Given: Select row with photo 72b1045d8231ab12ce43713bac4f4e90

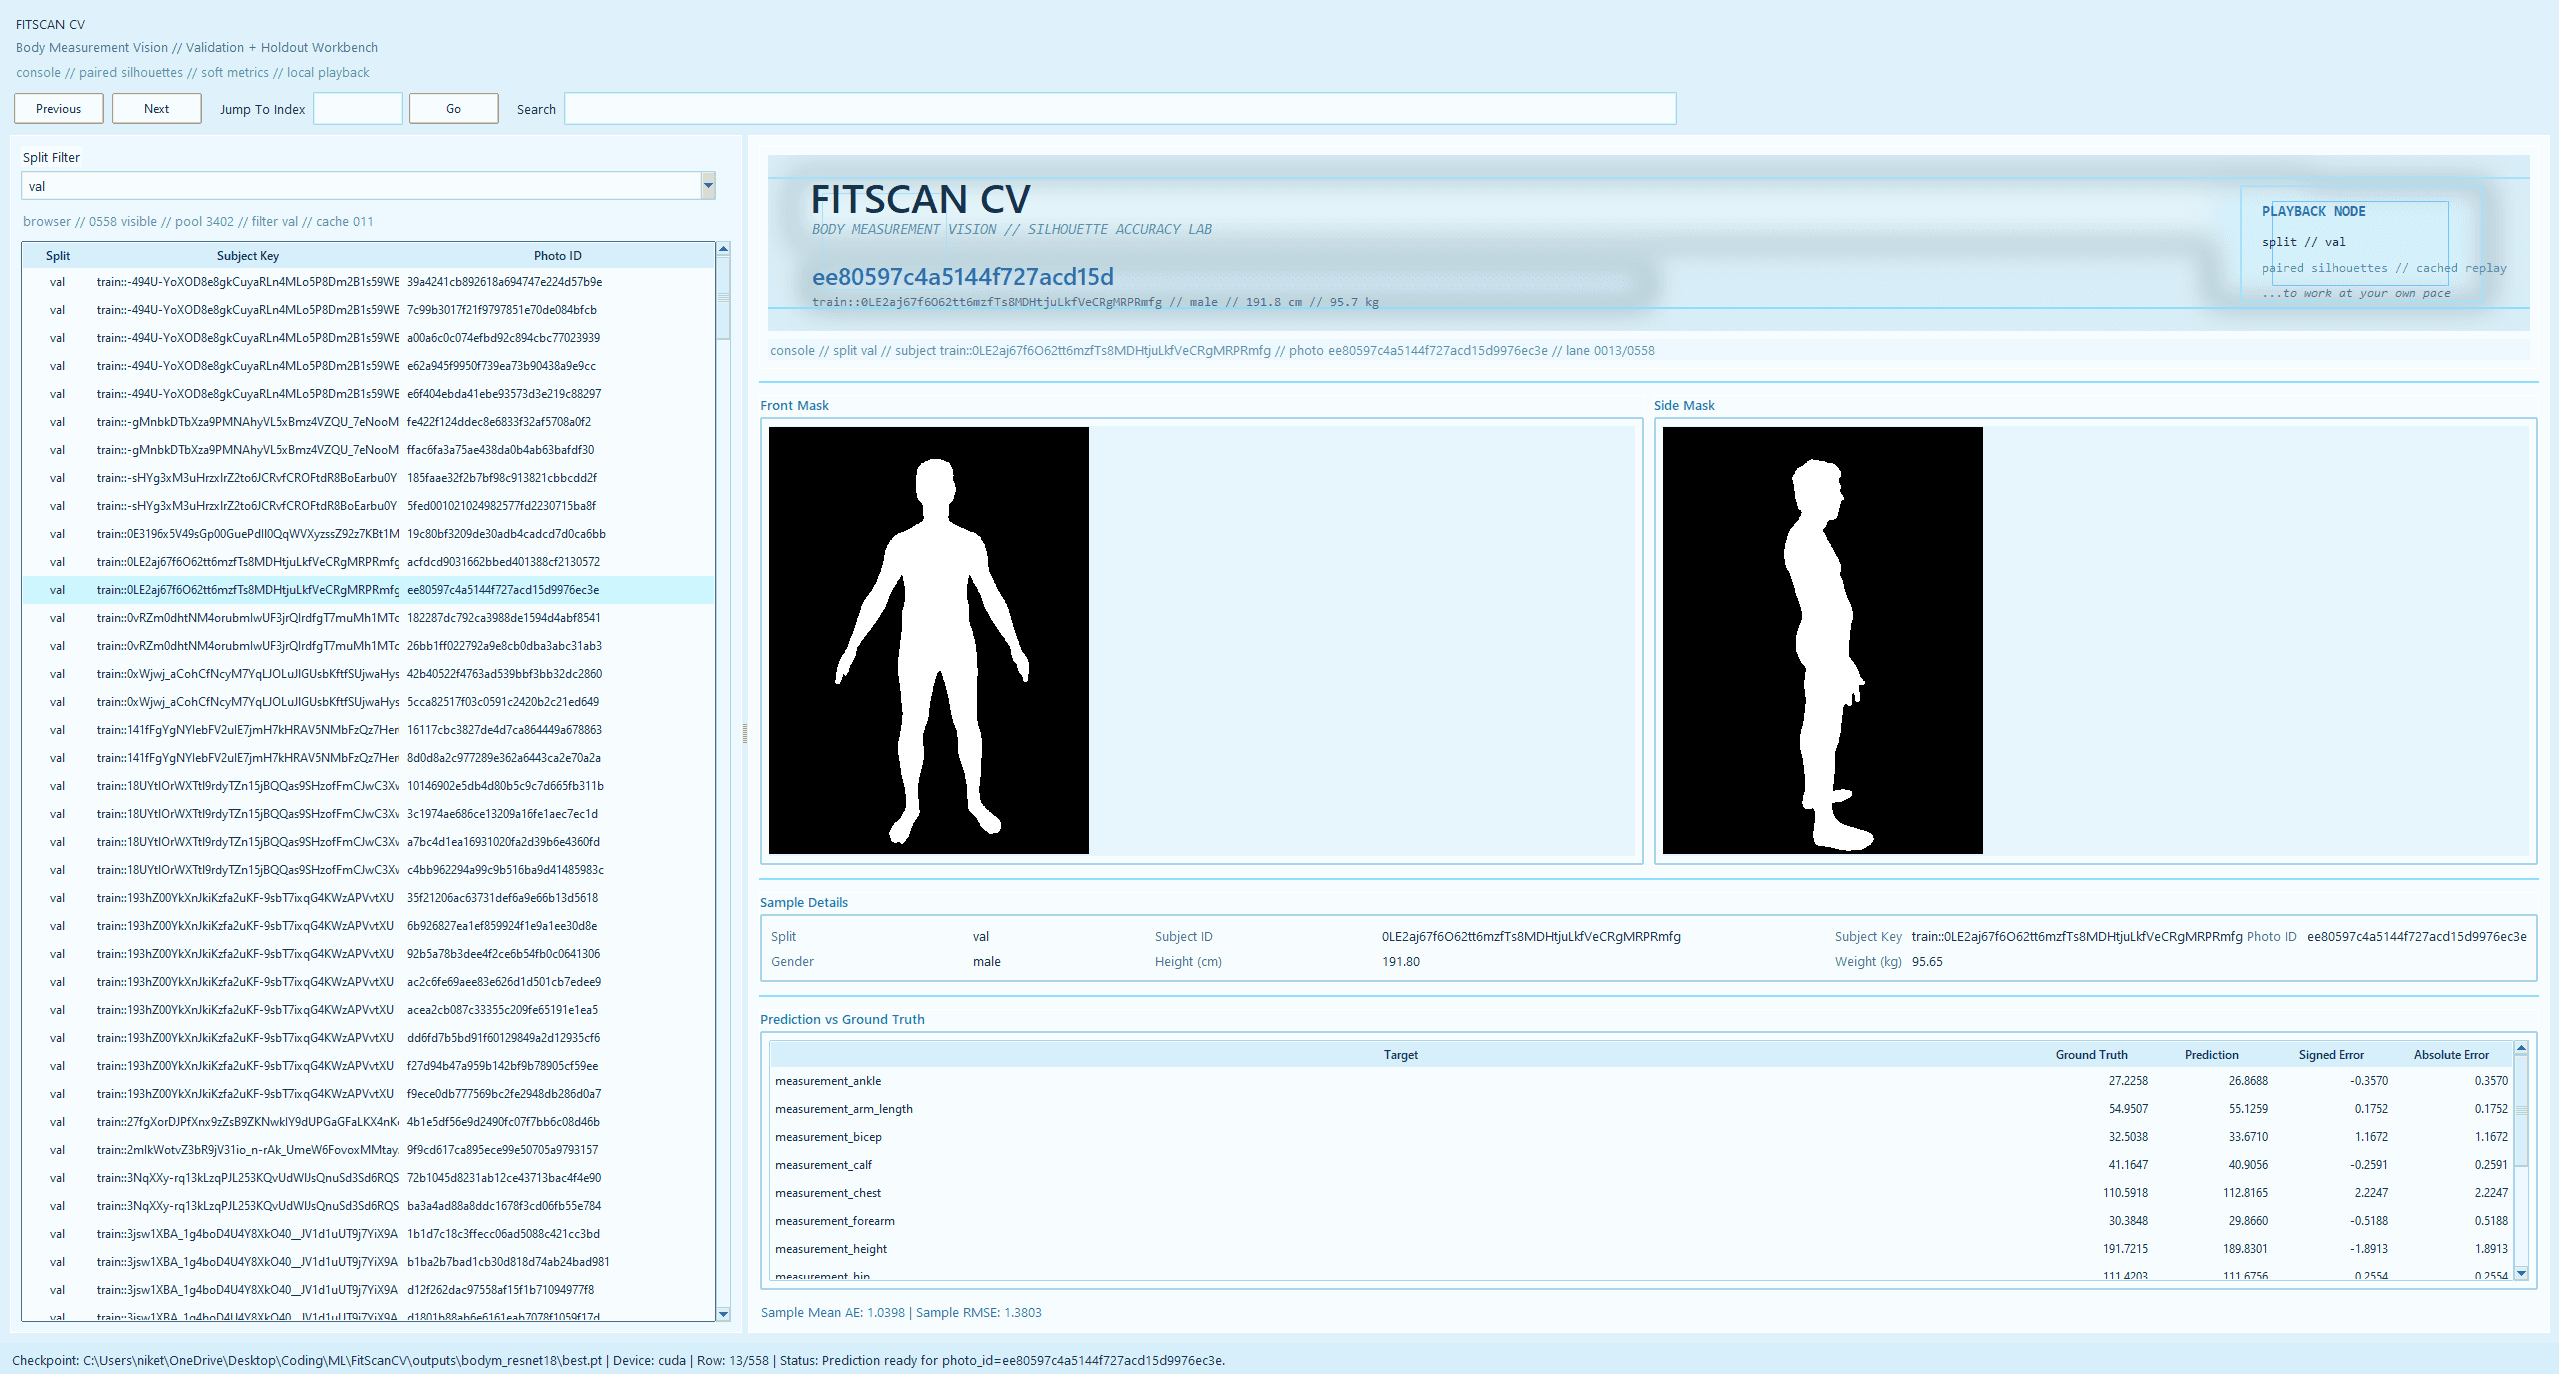Looking at the screenshot, I should [368, 1178].
